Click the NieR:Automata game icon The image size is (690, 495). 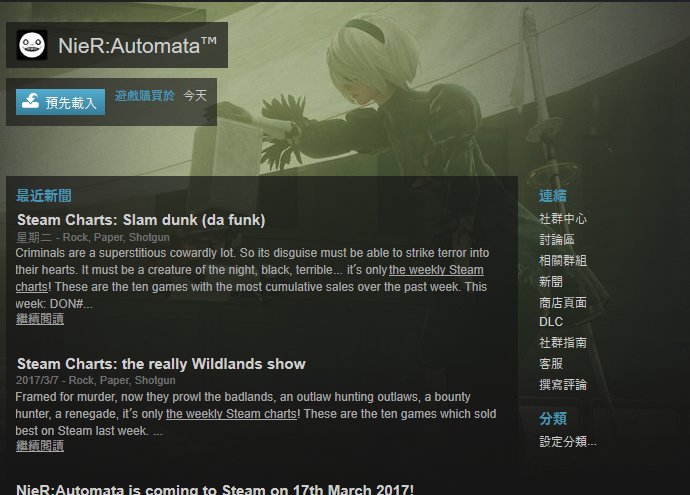pos(32,45)
